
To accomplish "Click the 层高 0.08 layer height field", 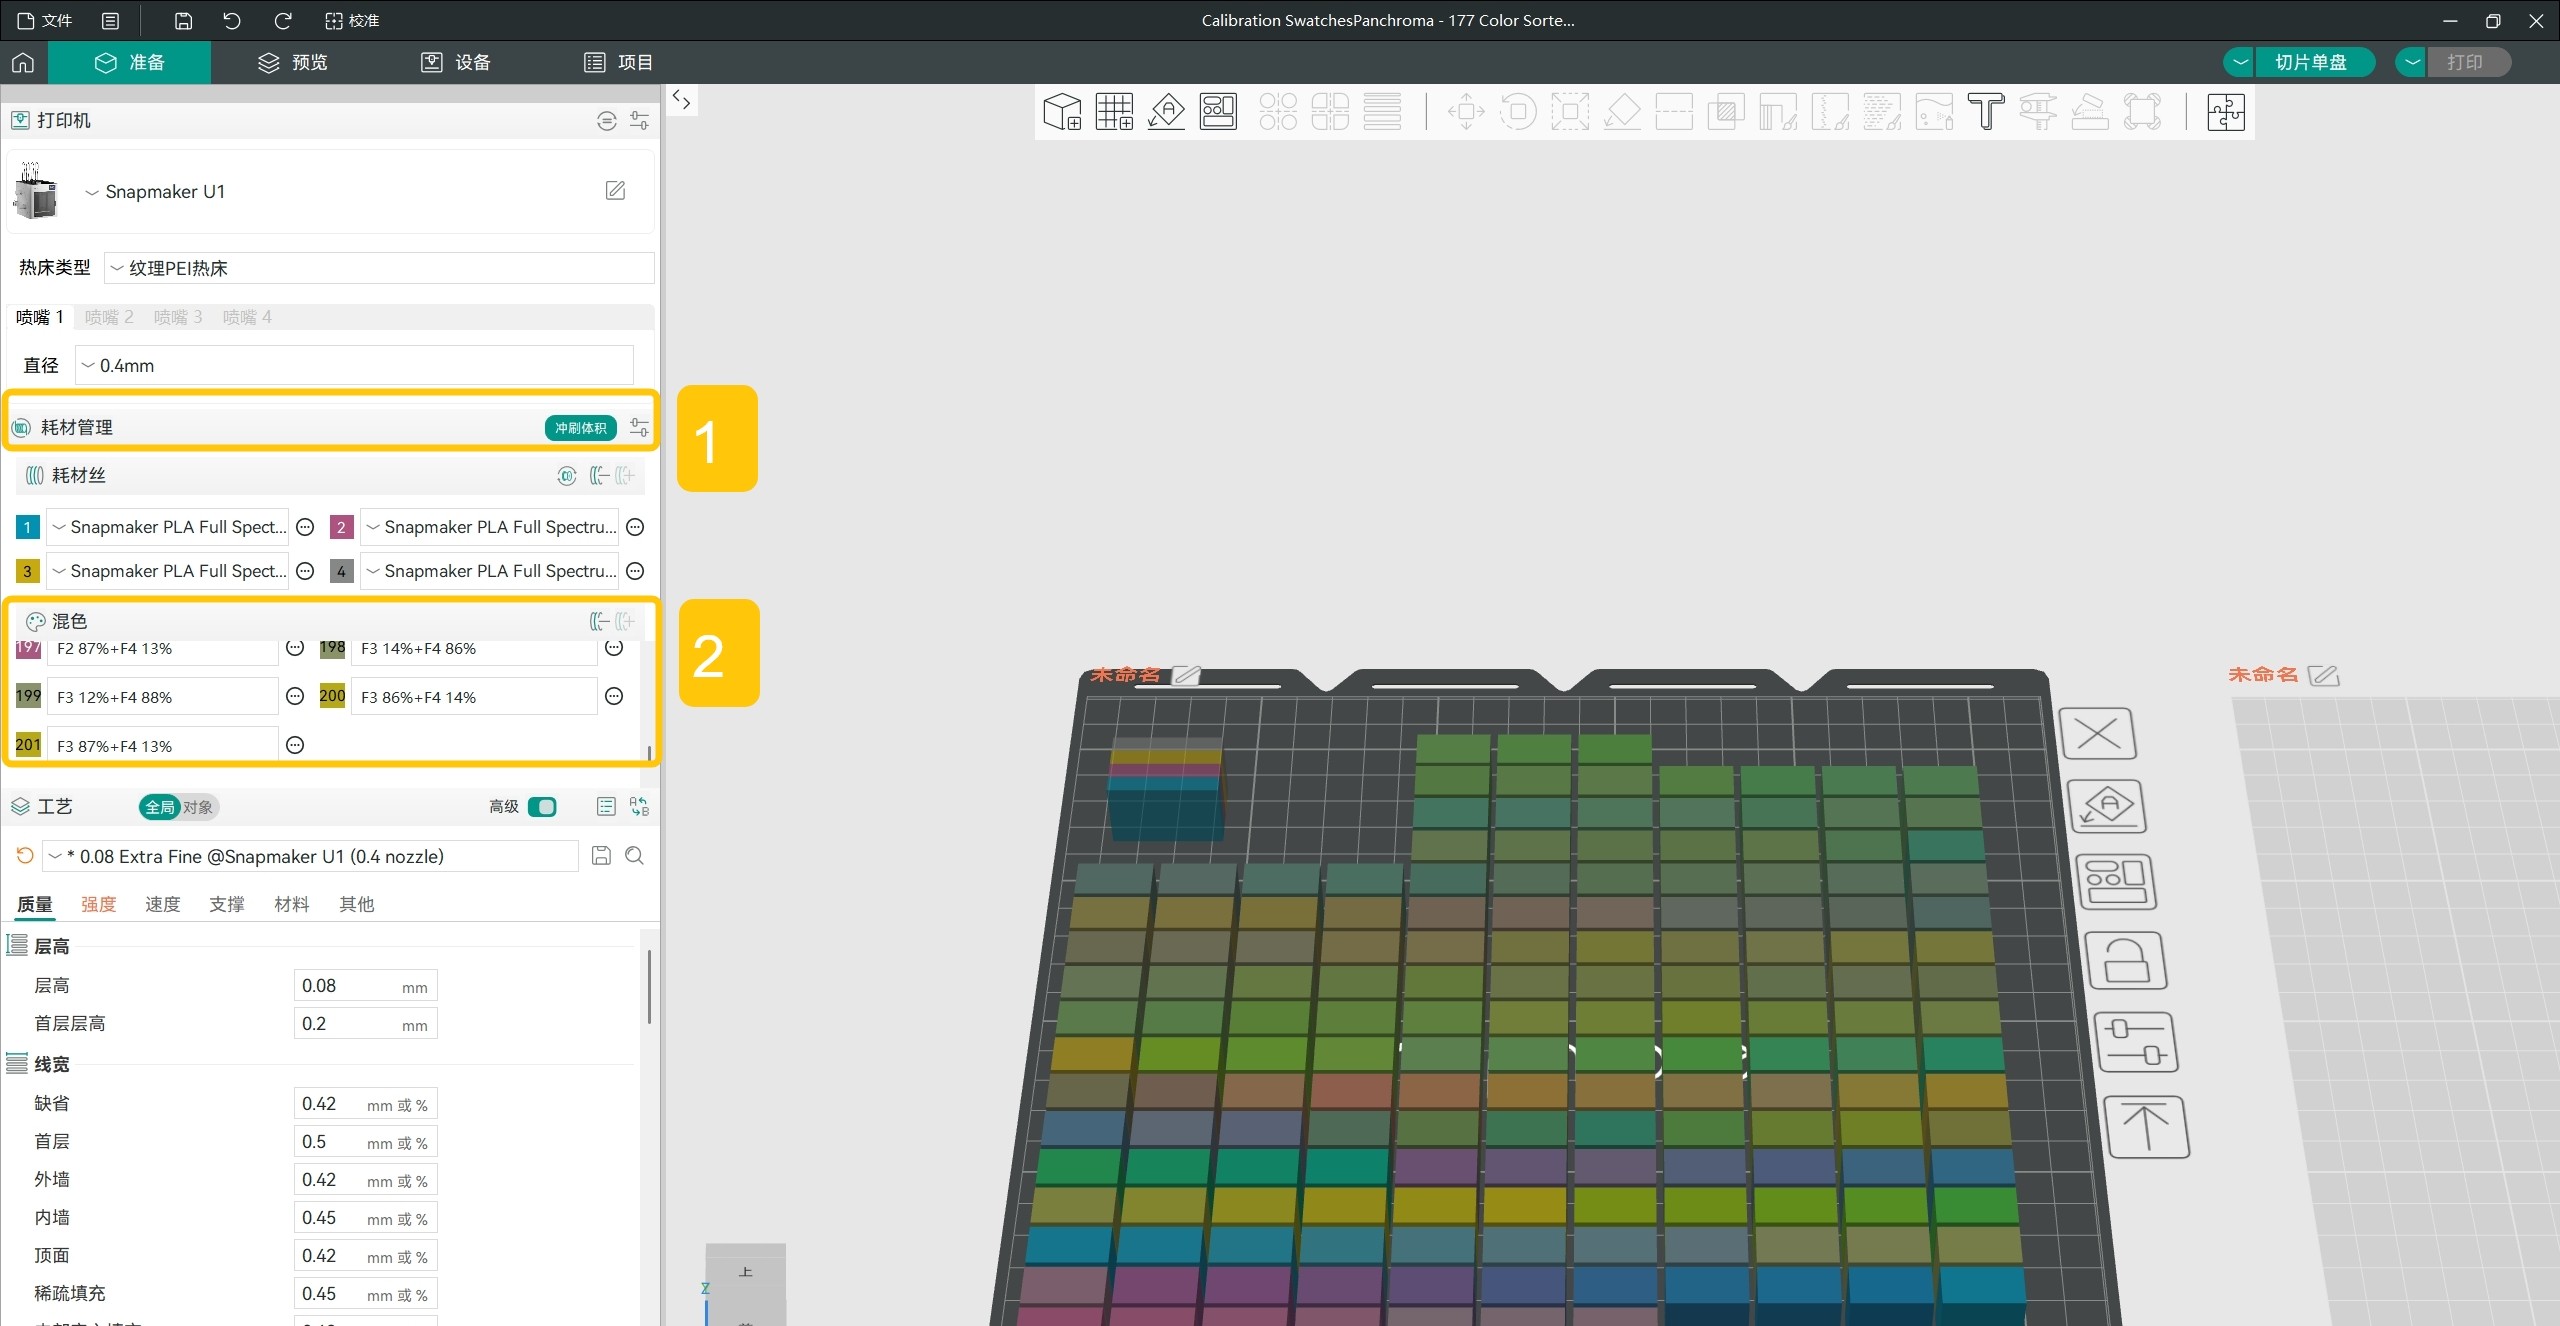I will click(365, 986).
